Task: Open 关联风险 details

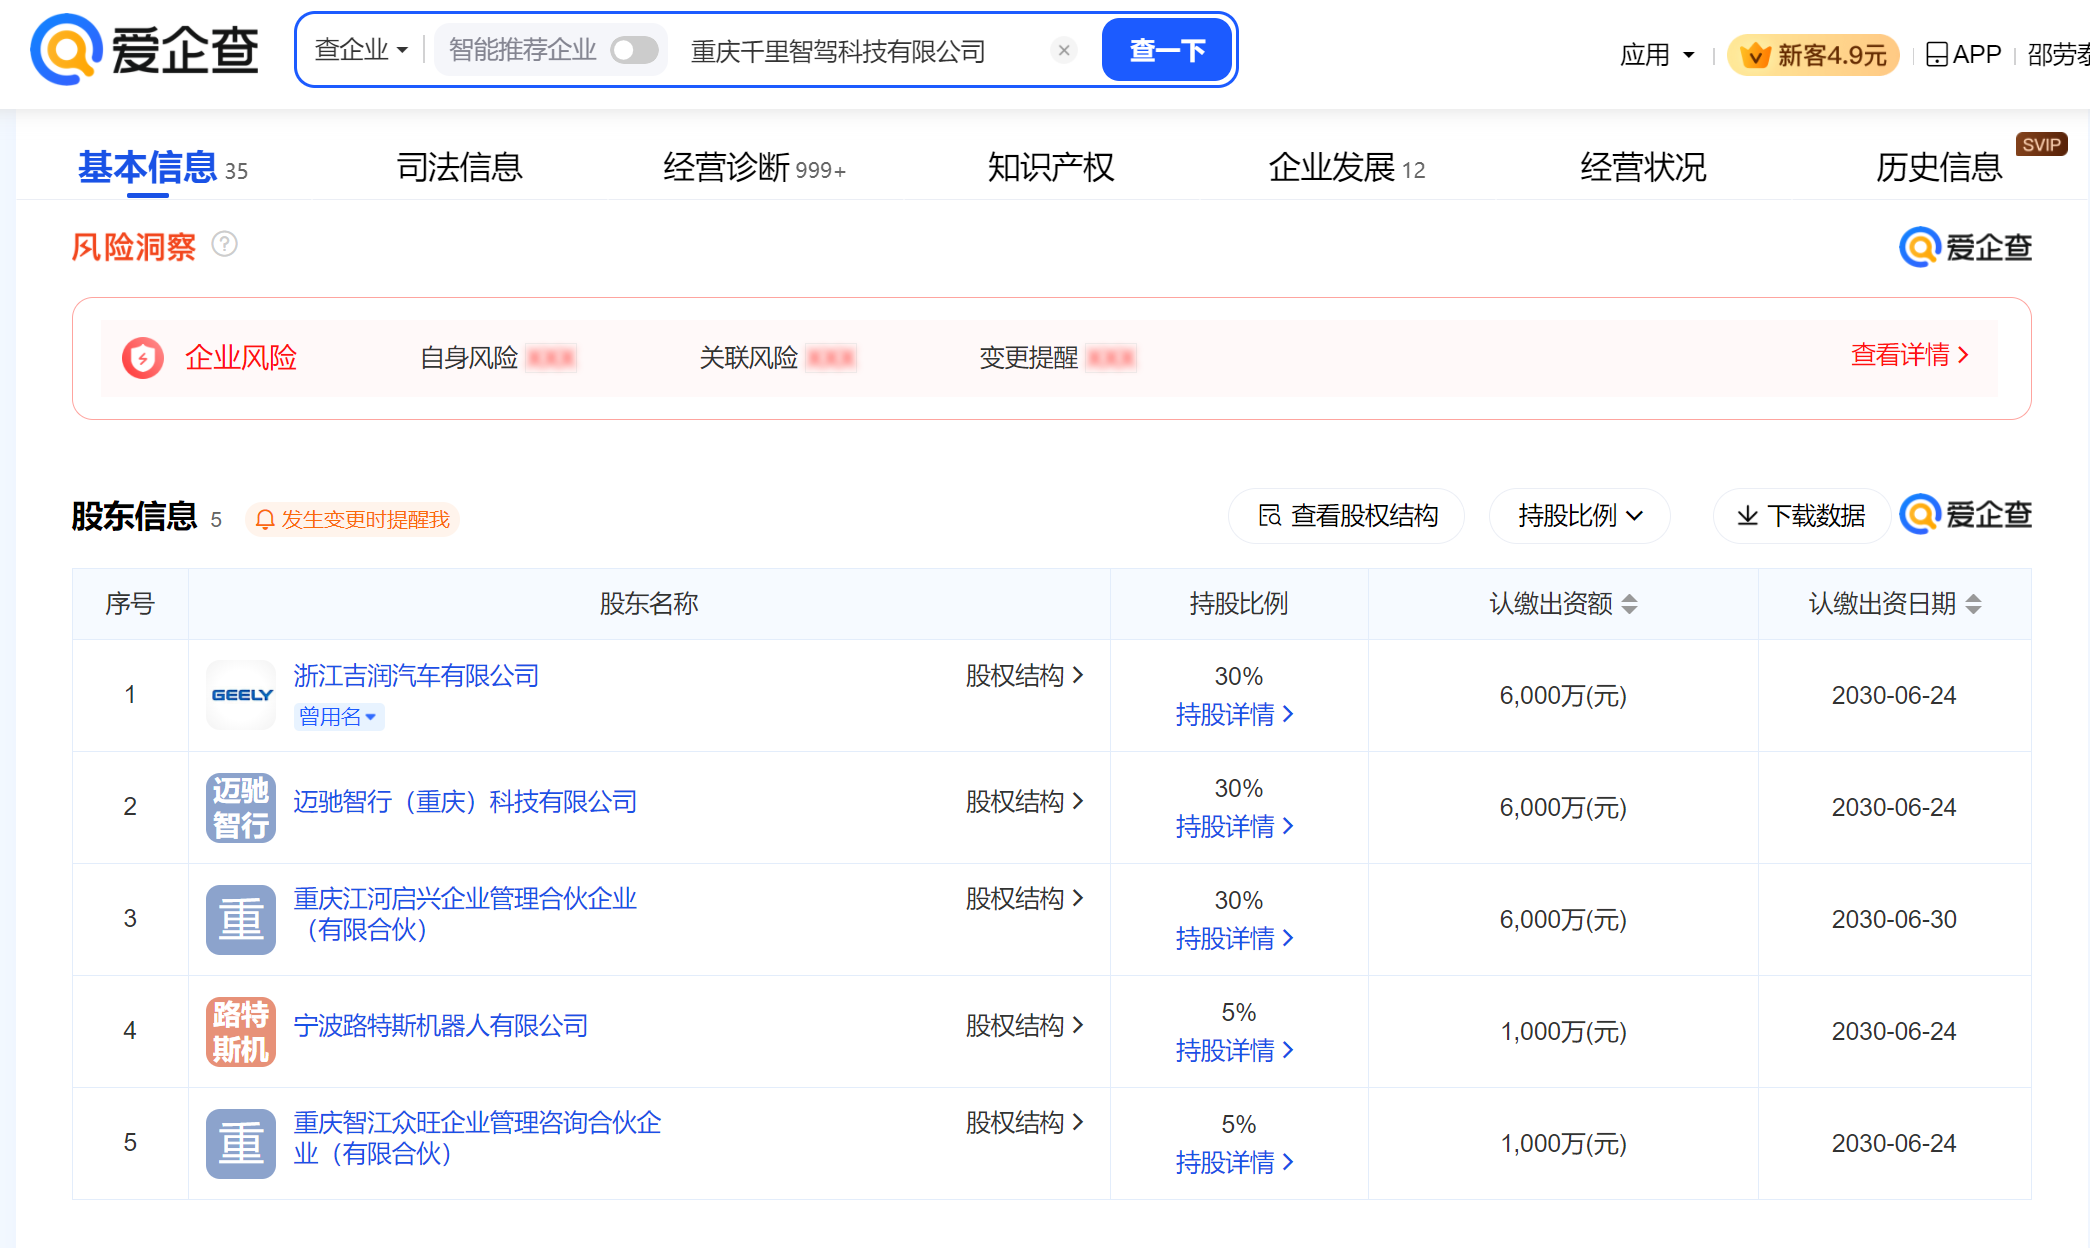Action: [x=778, y=357]
